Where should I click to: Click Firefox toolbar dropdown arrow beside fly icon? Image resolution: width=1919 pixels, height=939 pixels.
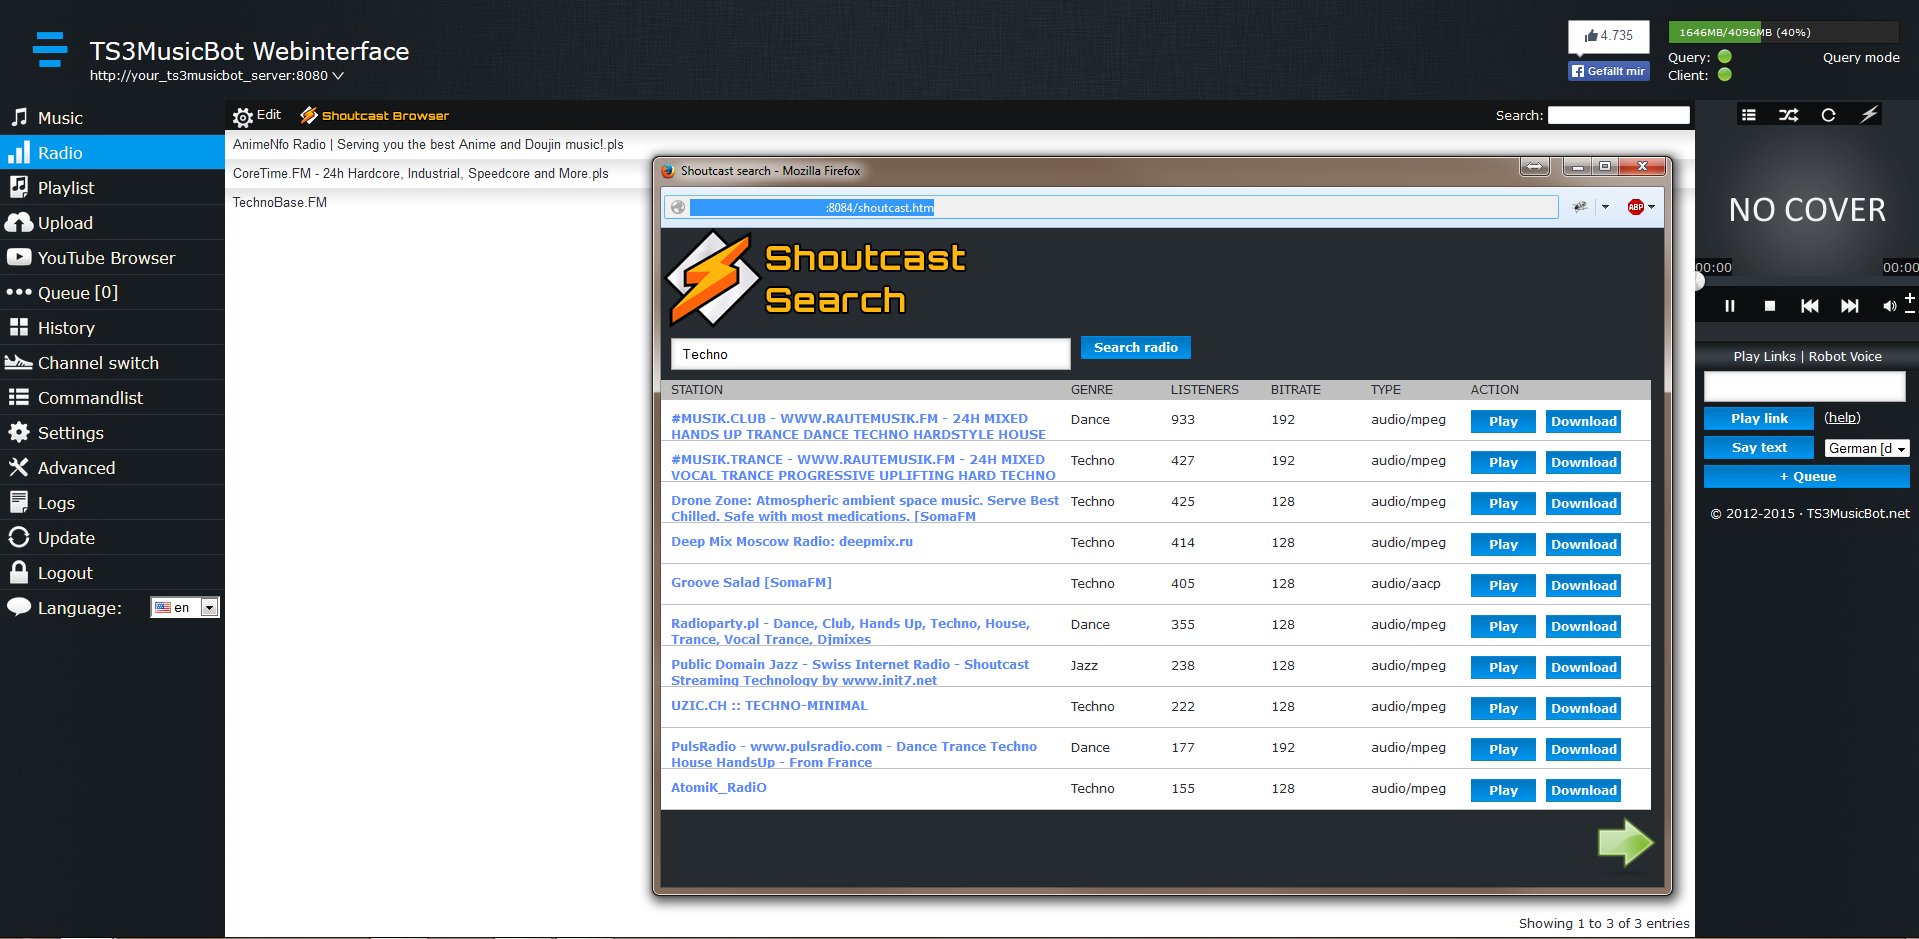(1605, 207)
